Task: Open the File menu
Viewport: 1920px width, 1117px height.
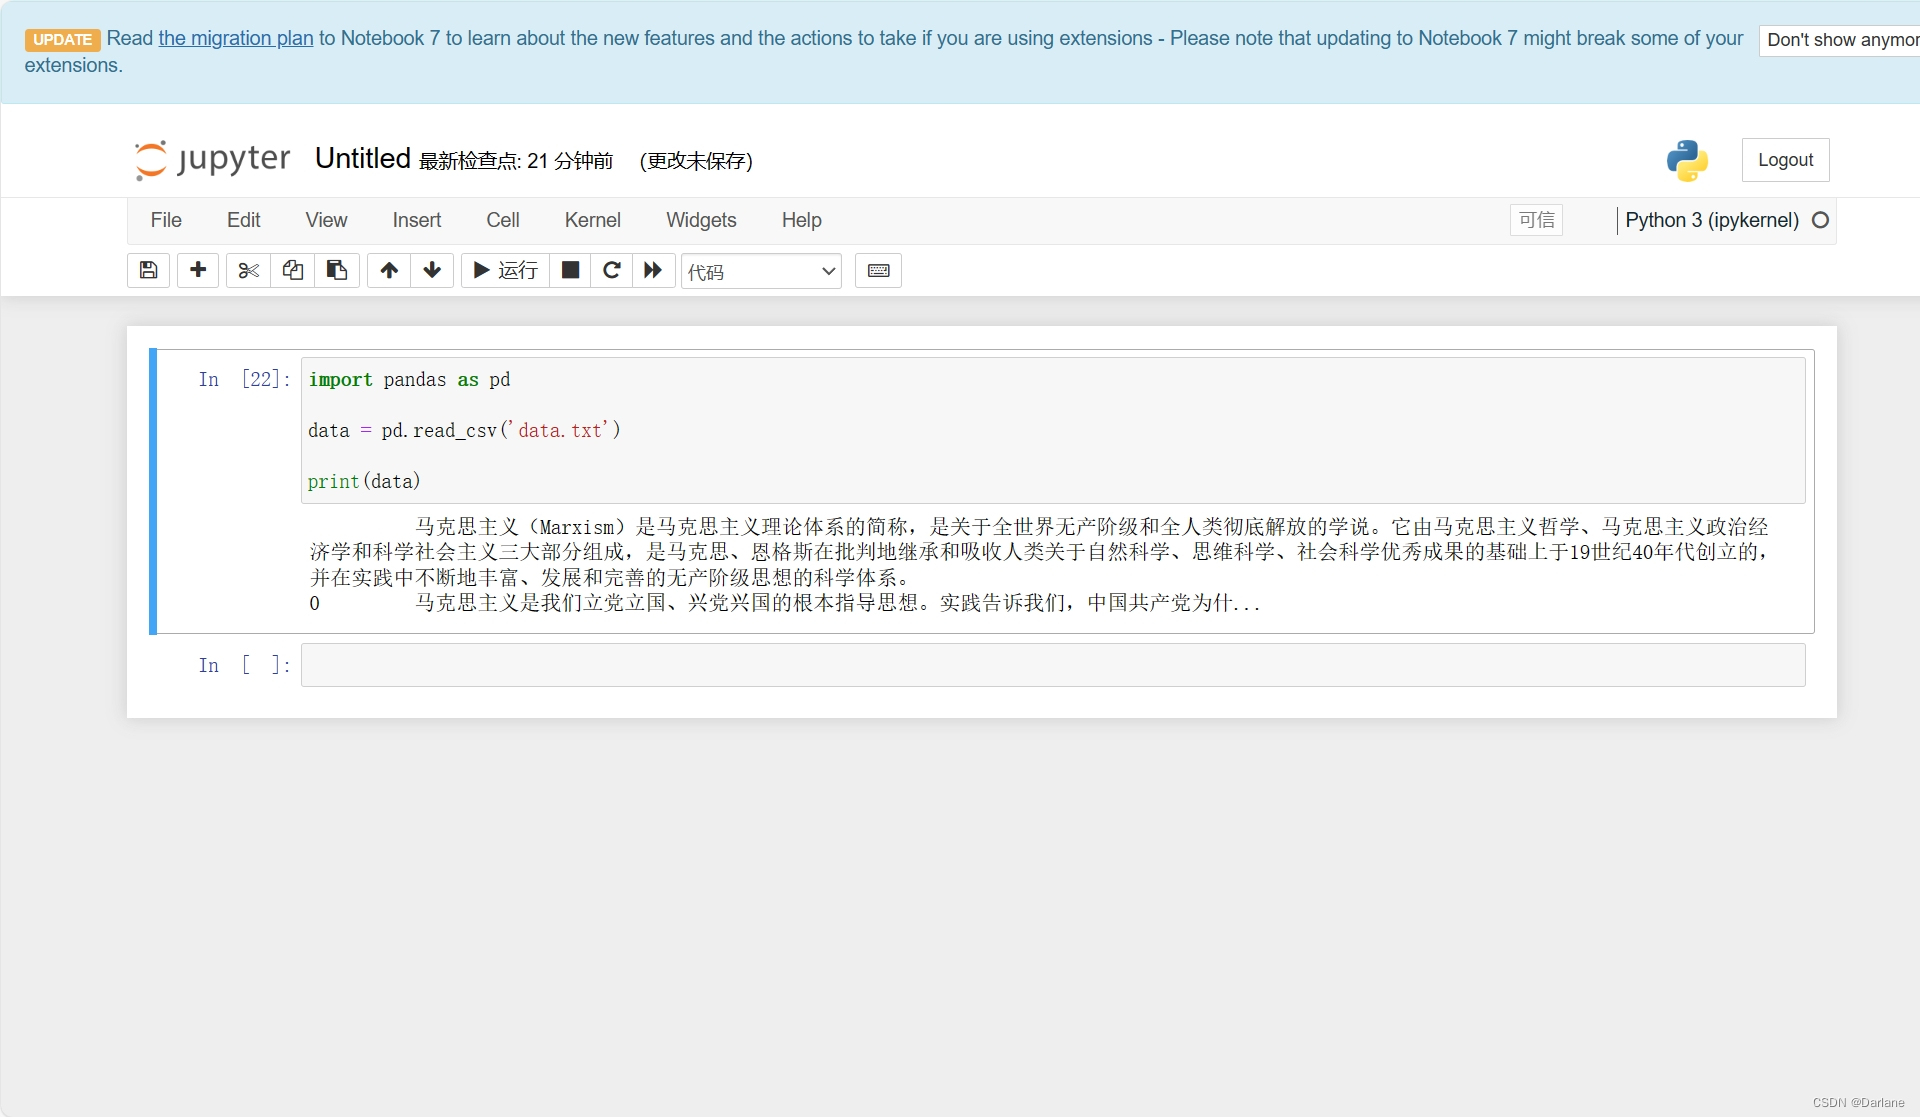Action: [x=166, y=220]
